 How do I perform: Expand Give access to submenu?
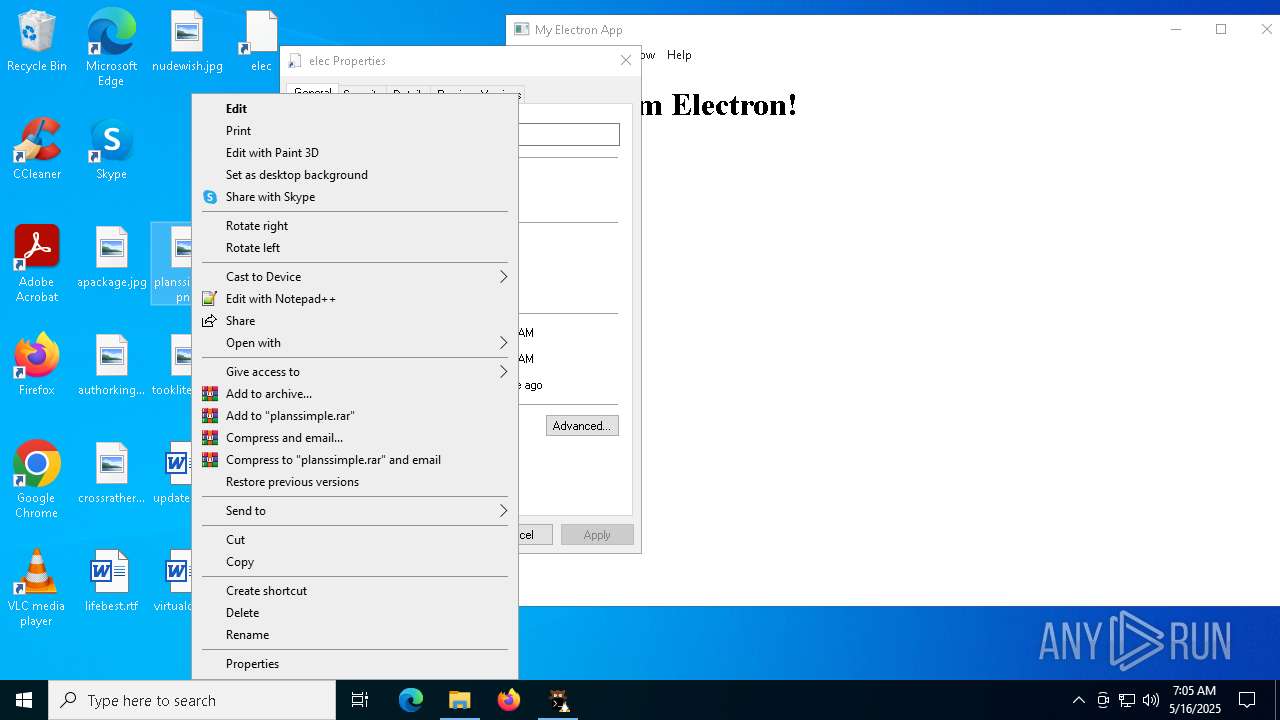tap(355, 372)
